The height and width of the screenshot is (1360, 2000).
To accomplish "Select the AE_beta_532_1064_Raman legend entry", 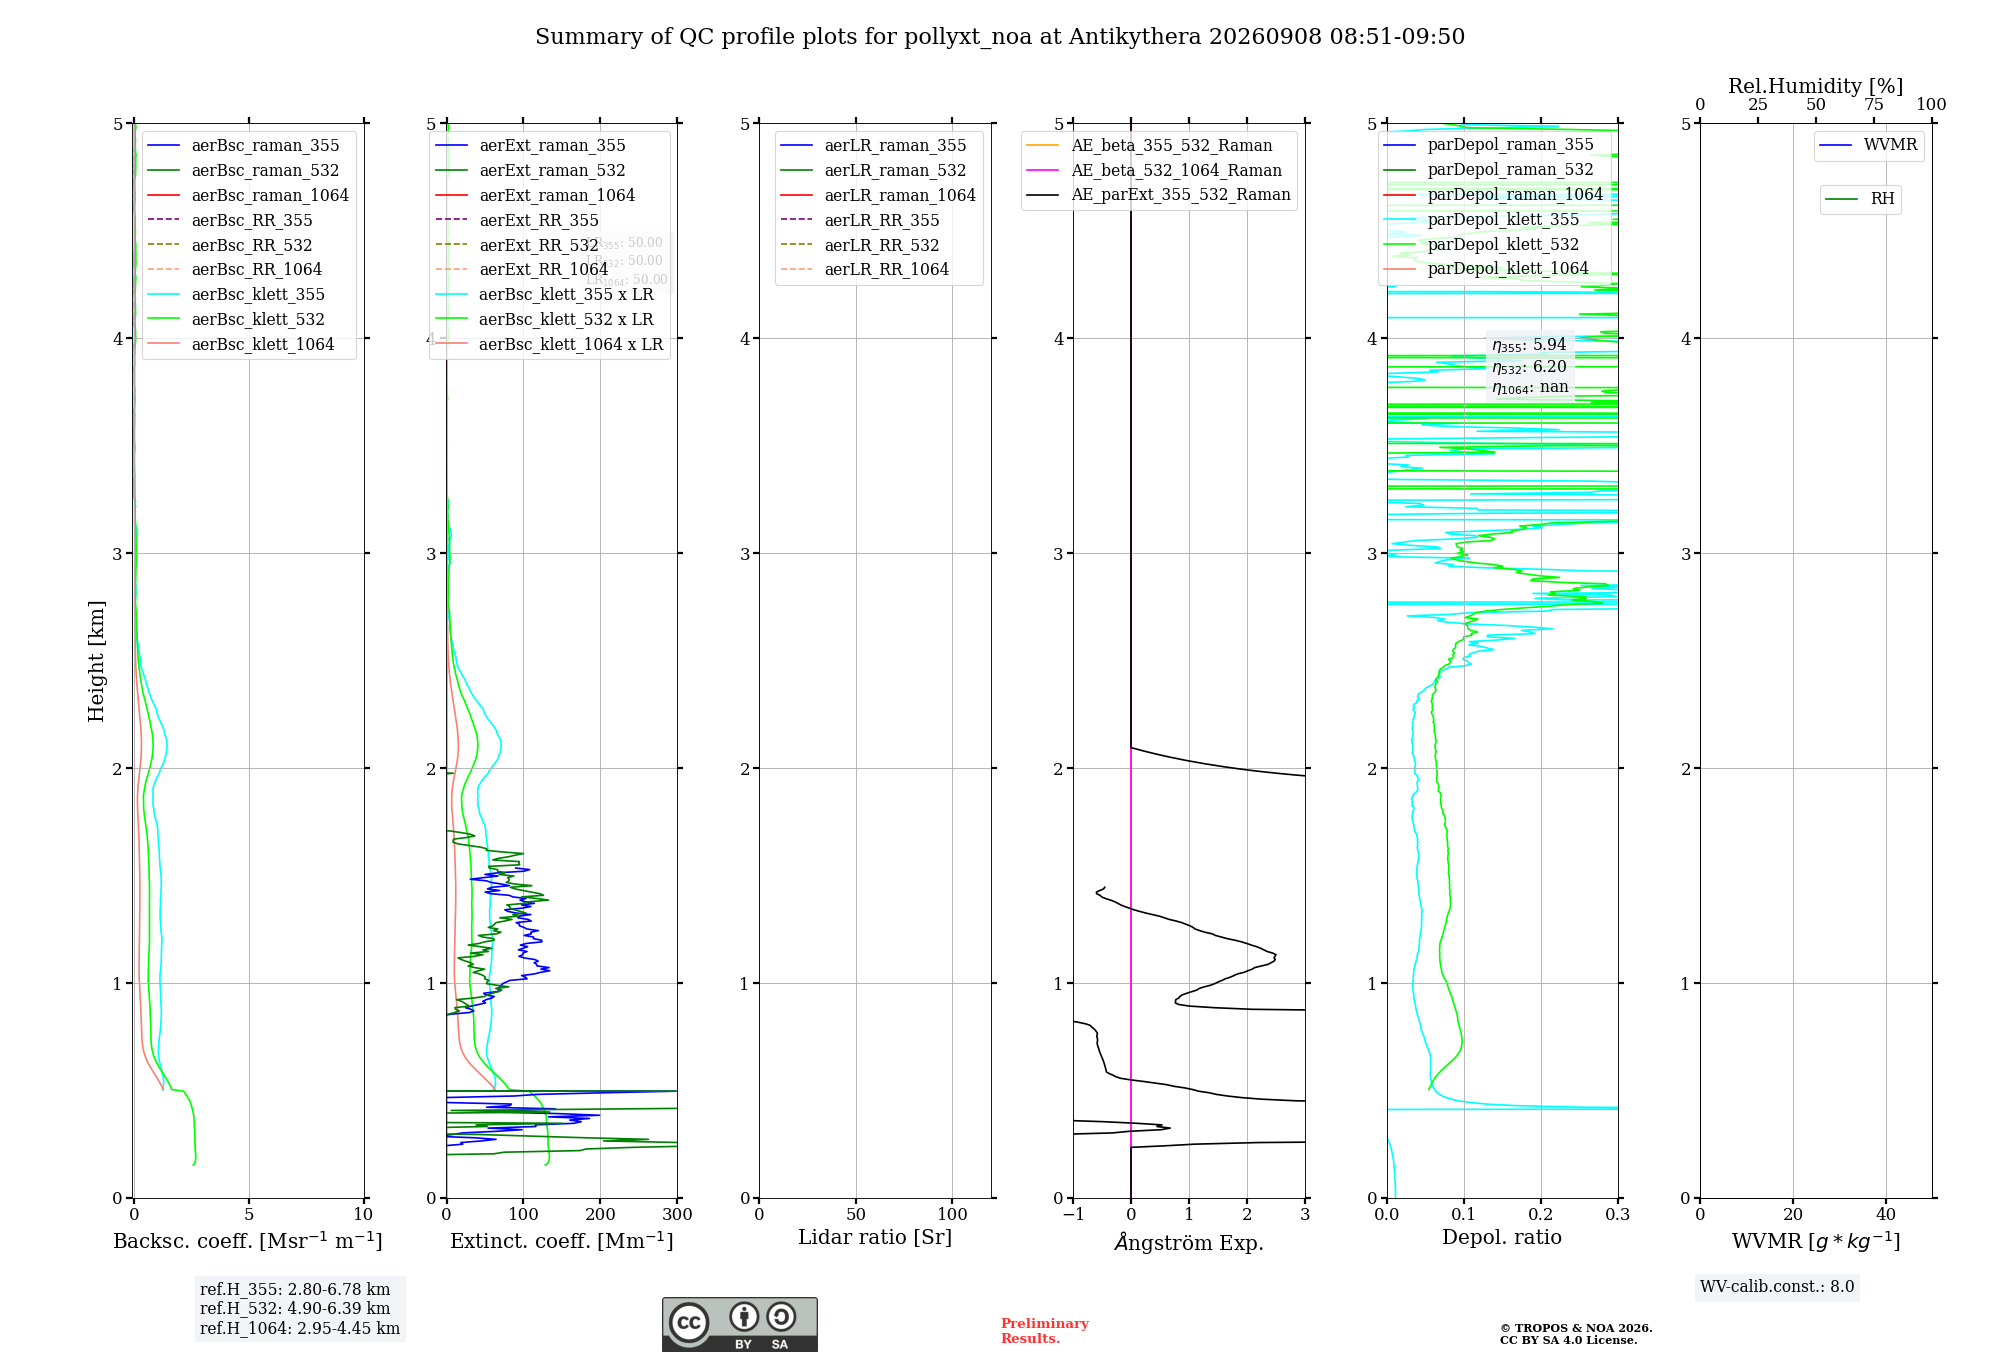I will pos(1154,171).
